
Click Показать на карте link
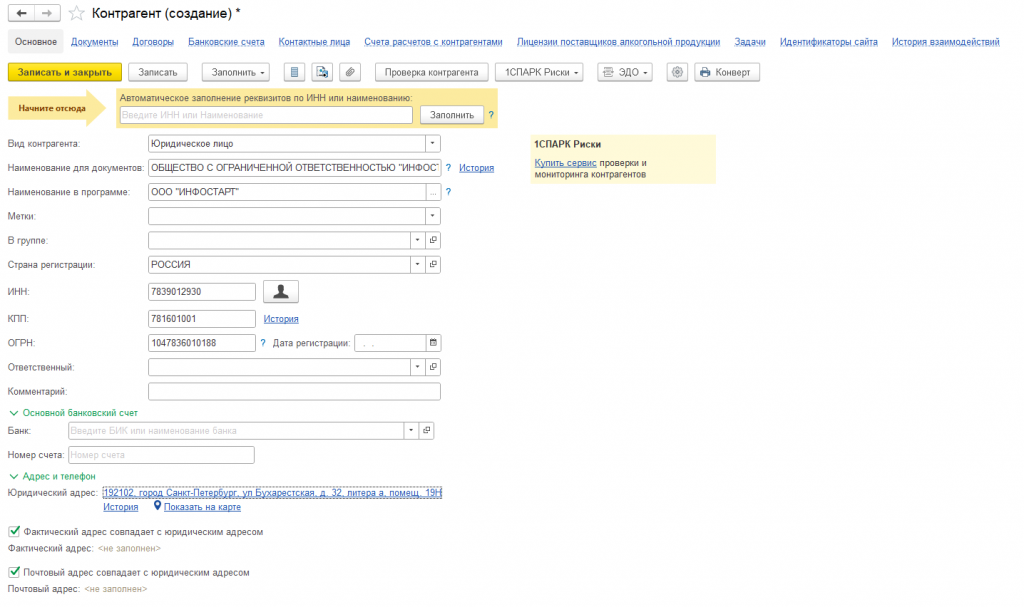tap(202, 507)
